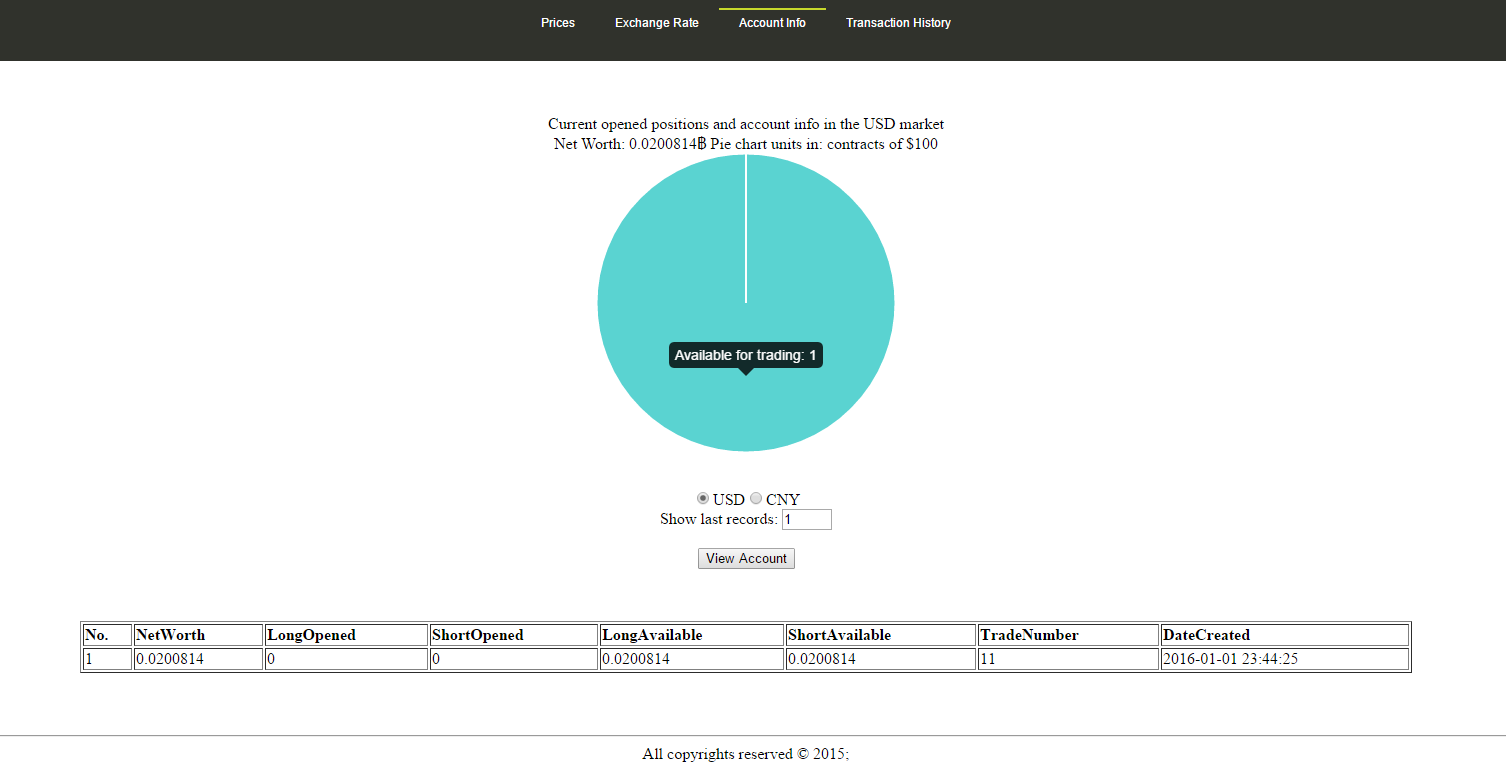
Task: Choose the CNY radio button
Action: (x=756, y=498)
